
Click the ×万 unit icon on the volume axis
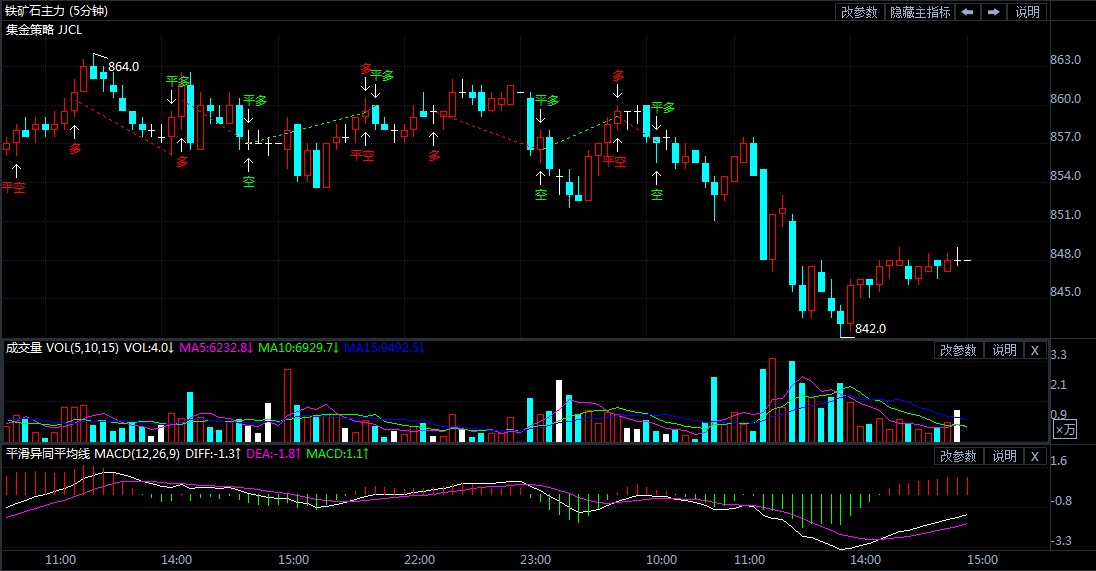pos(1066,429)
